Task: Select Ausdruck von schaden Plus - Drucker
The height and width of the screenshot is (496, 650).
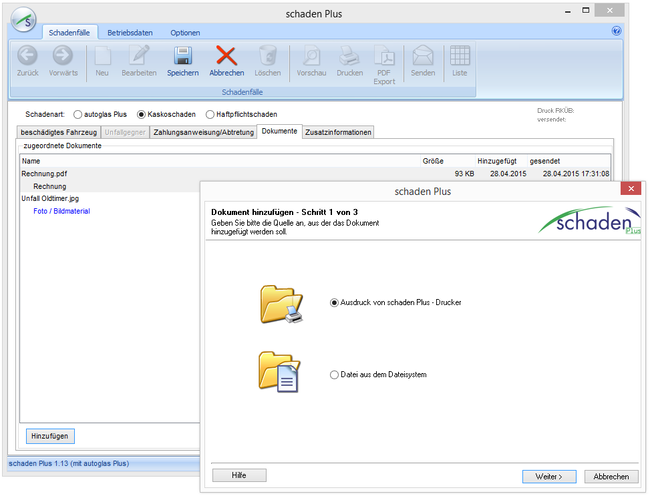Action: point(335,302)
